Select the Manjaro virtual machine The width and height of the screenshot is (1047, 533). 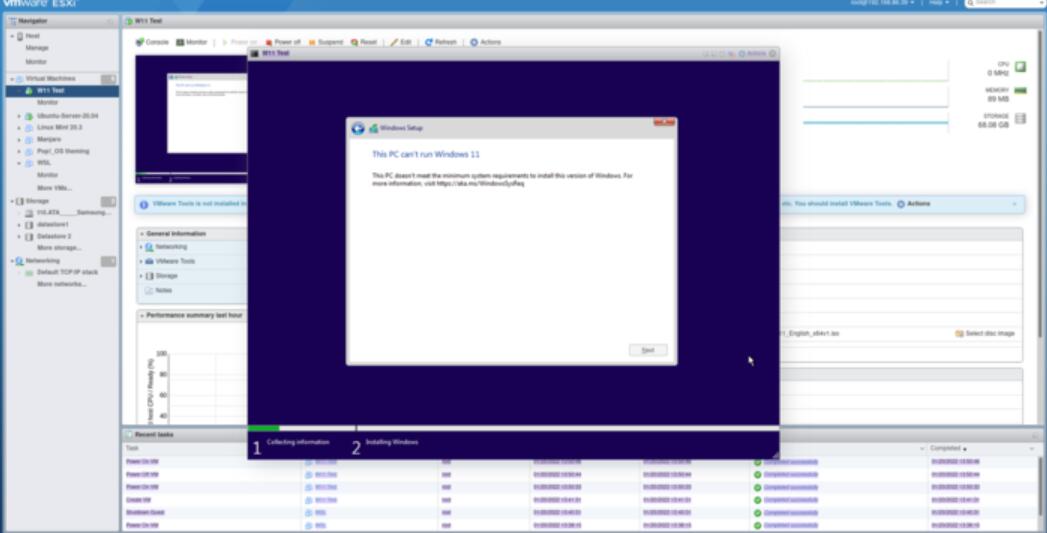(49, 139)
